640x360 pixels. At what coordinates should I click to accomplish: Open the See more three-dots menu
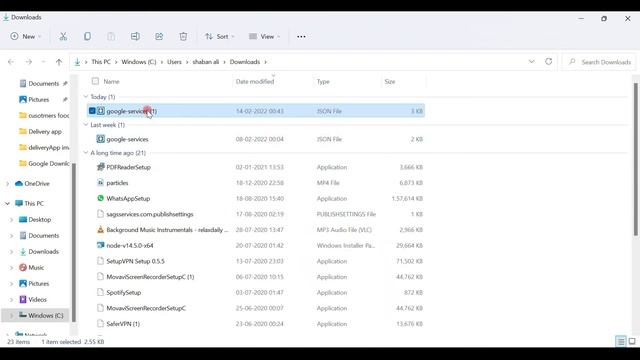(301, 36)
